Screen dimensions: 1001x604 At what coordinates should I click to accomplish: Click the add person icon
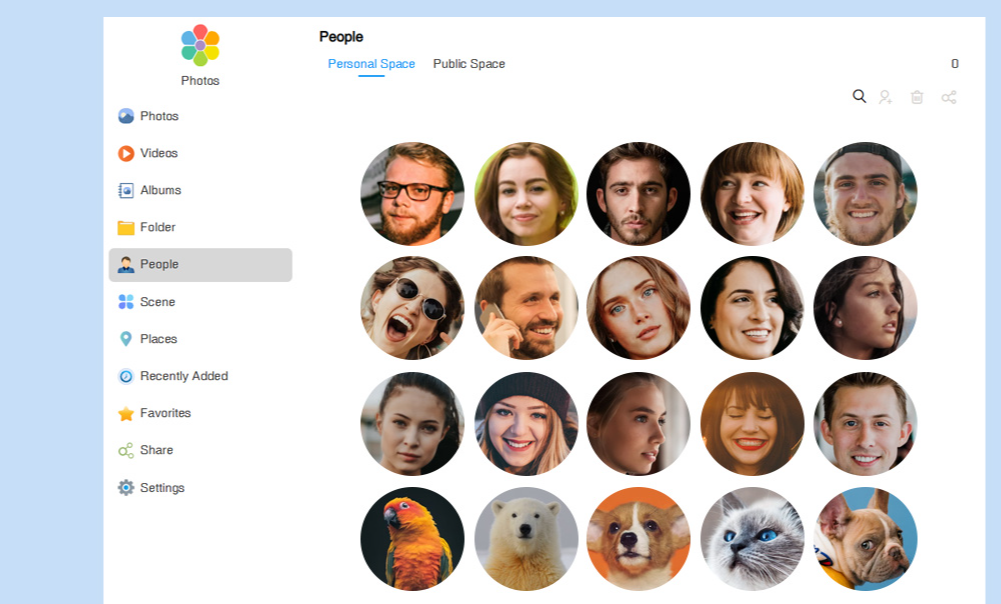[x=885, y=97]
